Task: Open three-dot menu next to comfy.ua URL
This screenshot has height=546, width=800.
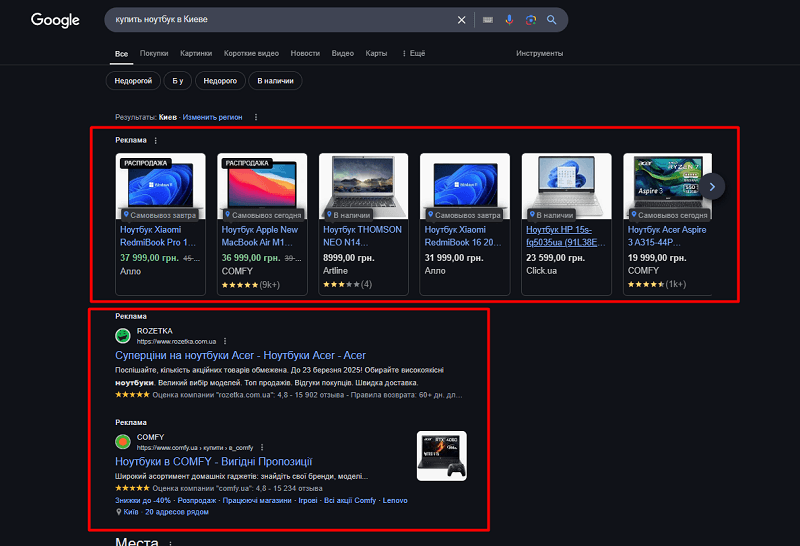Action: coord(262,448)
